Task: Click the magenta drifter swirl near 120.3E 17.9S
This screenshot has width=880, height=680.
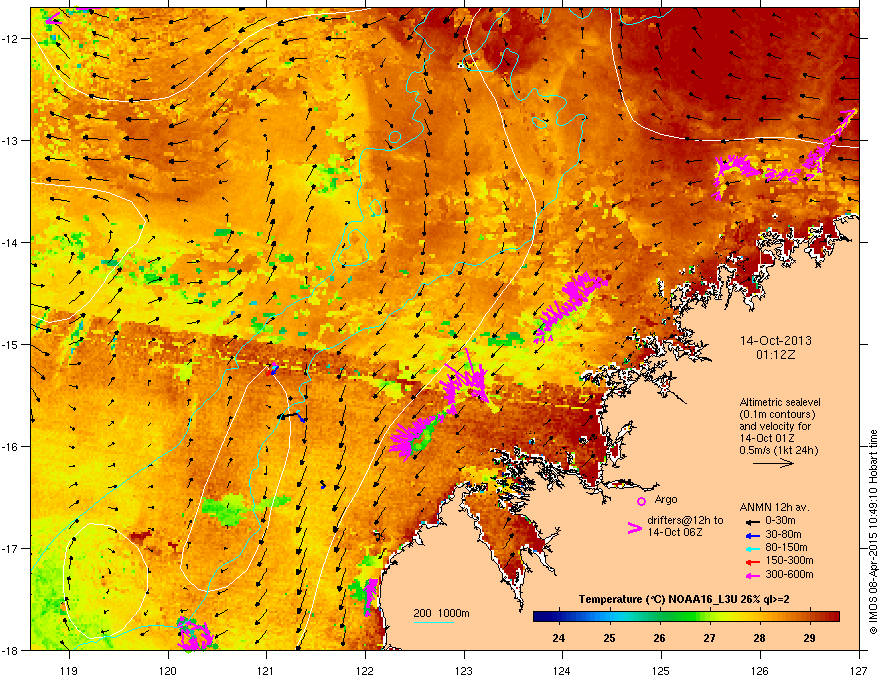Action: 194,634
